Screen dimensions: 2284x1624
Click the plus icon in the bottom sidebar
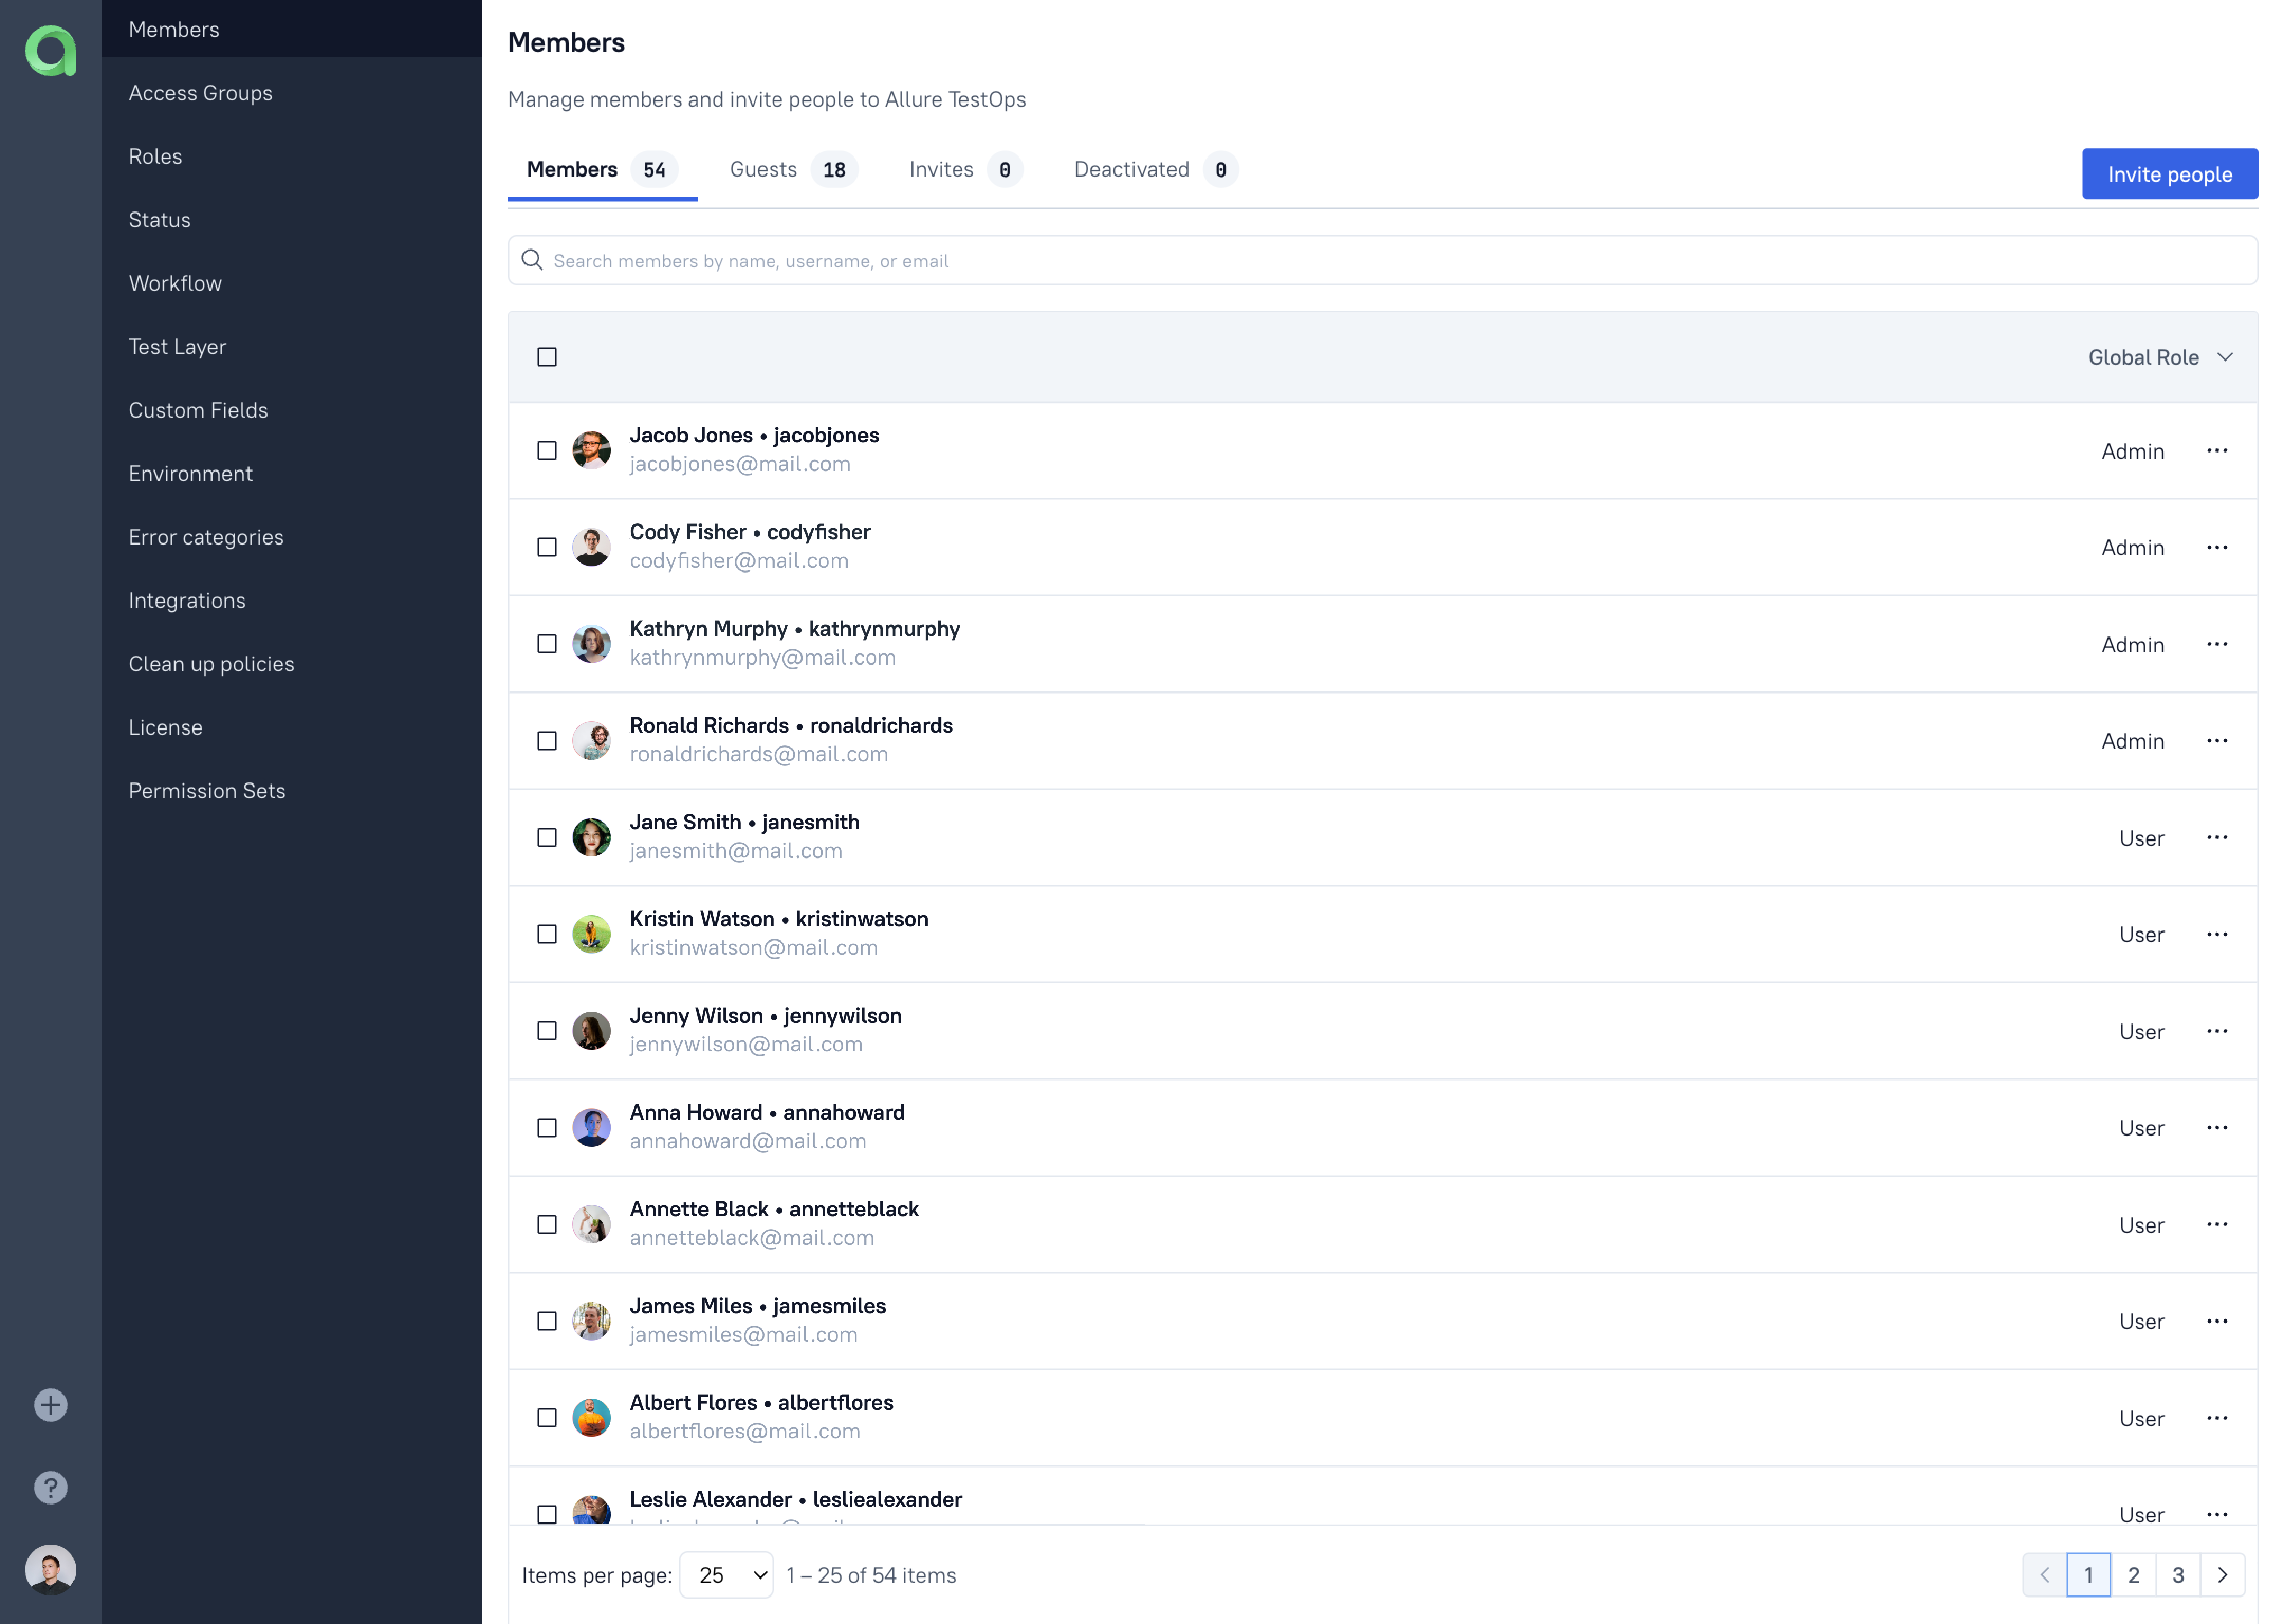[50, 1405]
